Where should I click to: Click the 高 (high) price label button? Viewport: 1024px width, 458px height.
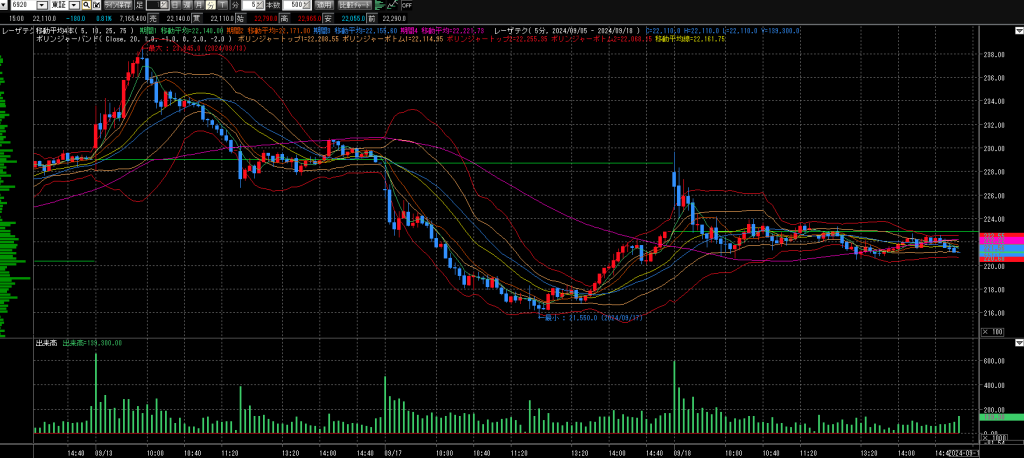(284, 18)
